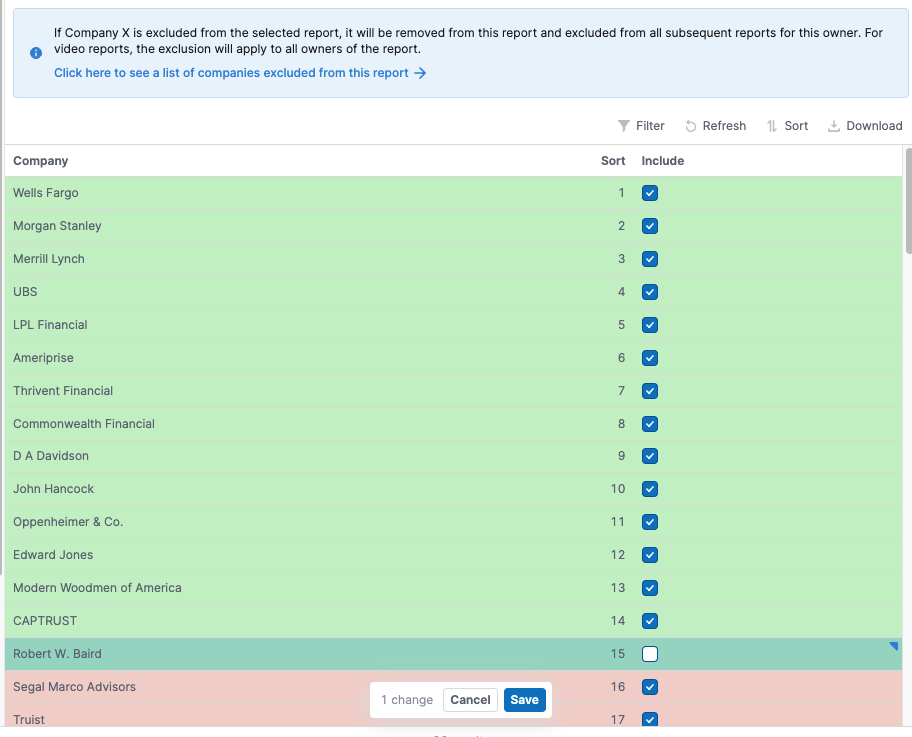Select the Wells Fargo company name
The image size is (912, 737).
[x=46, y=193]
